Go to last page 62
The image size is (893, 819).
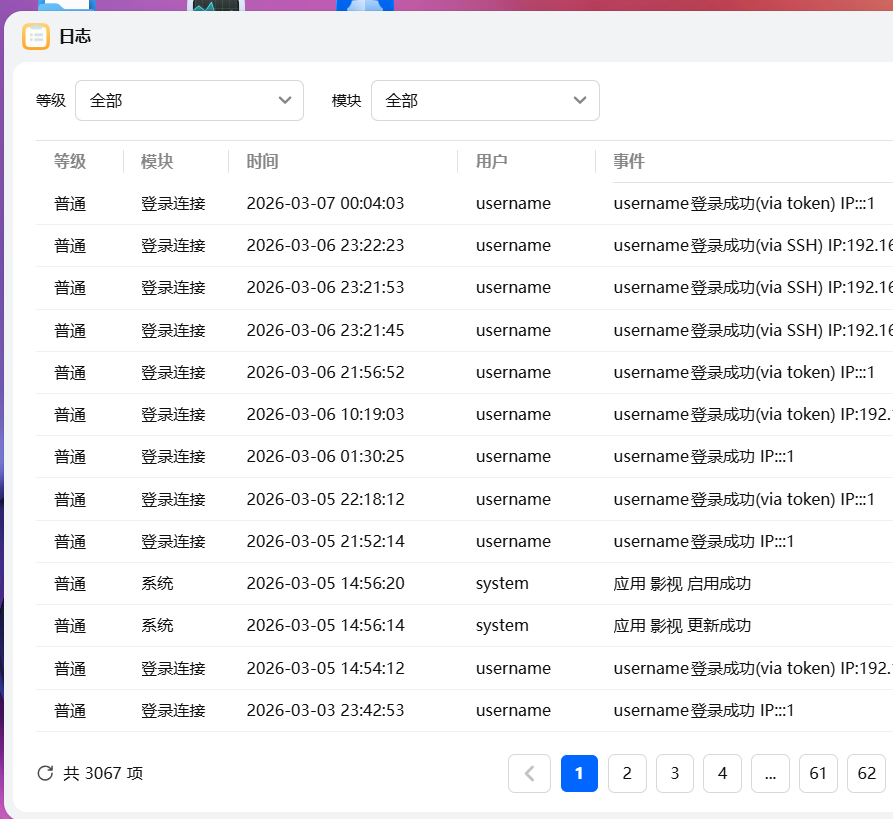866,773
